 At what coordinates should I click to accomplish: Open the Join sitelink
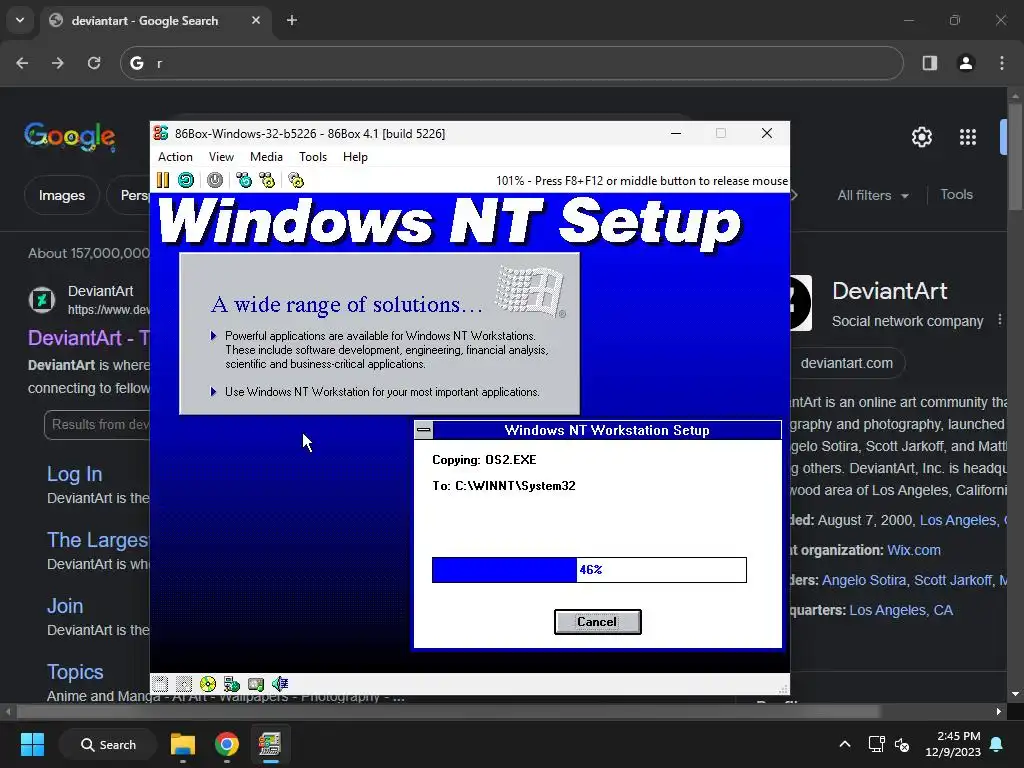pos(65,606)
